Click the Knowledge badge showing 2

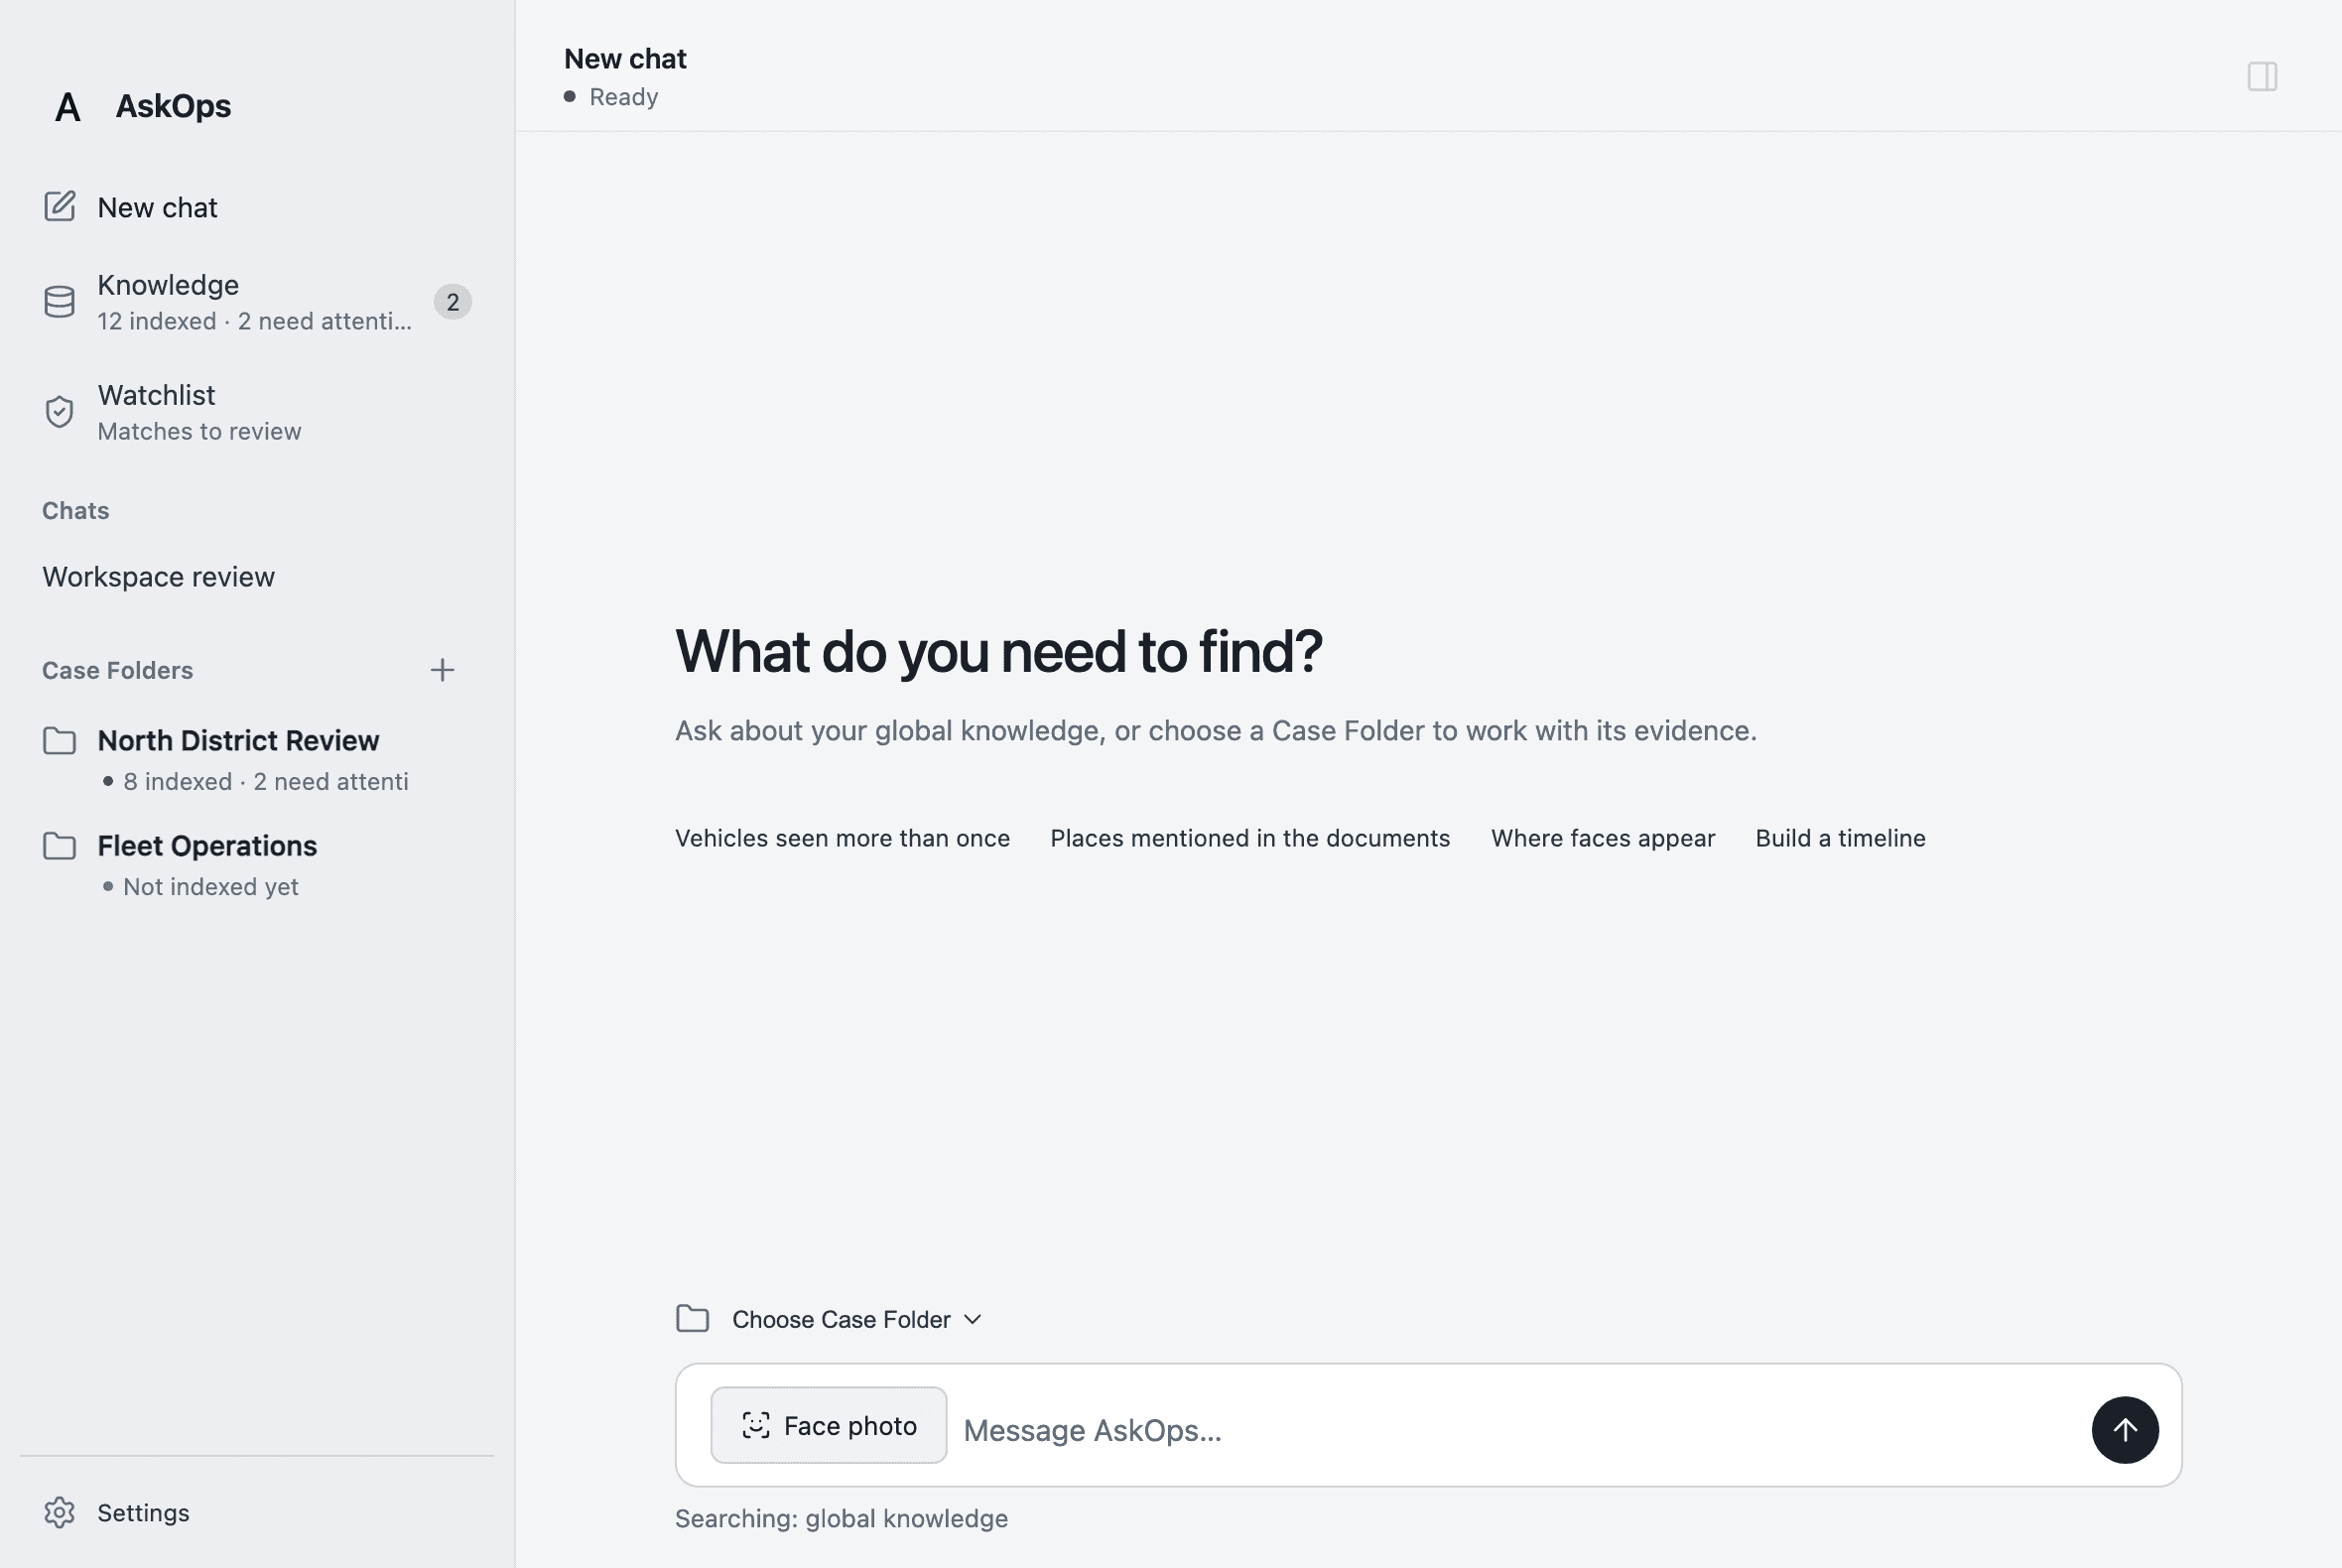[453, 302]
